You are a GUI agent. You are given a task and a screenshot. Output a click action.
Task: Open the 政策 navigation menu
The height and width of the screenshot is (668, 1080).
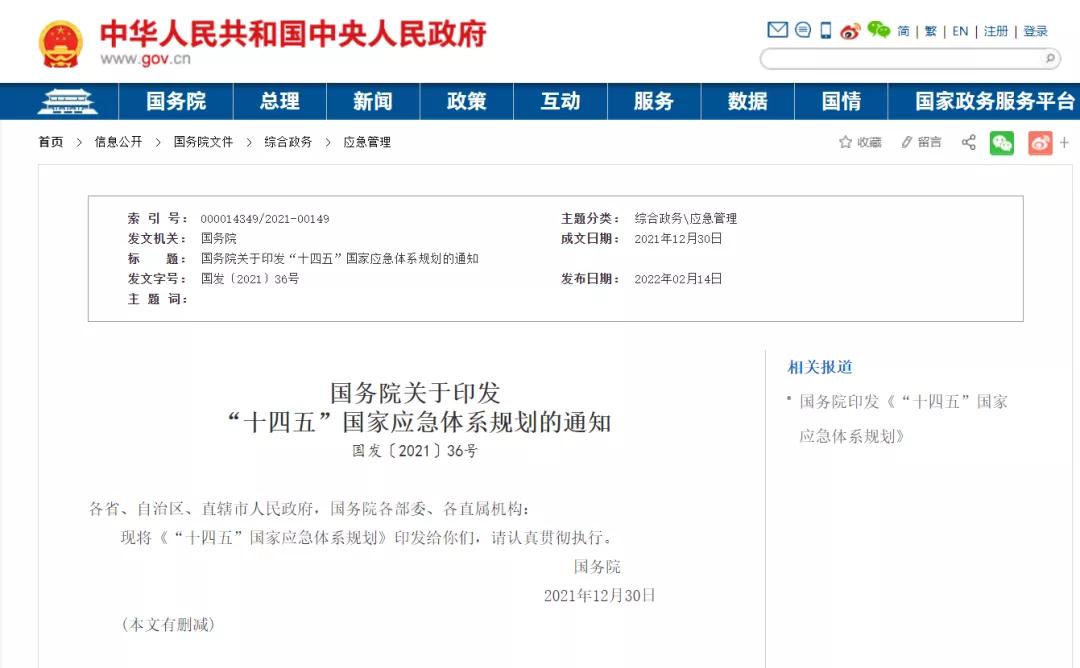pos(466,101)
